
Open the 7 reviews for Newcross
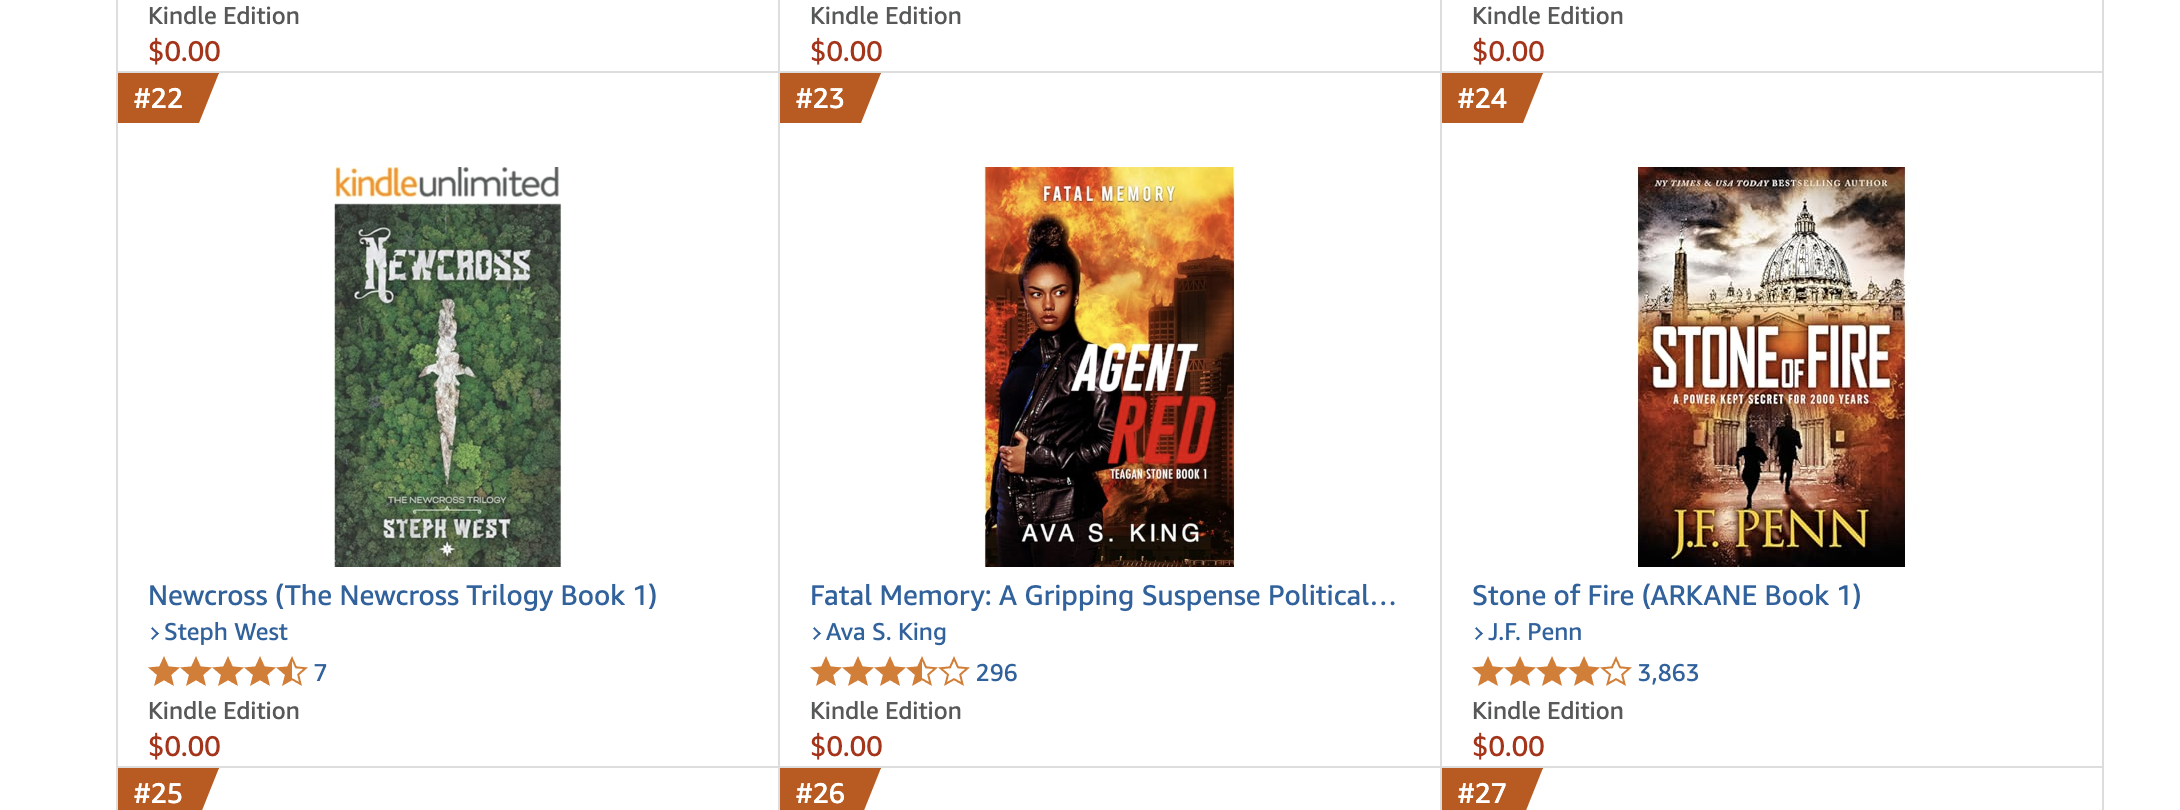click(x=320, y=673)
